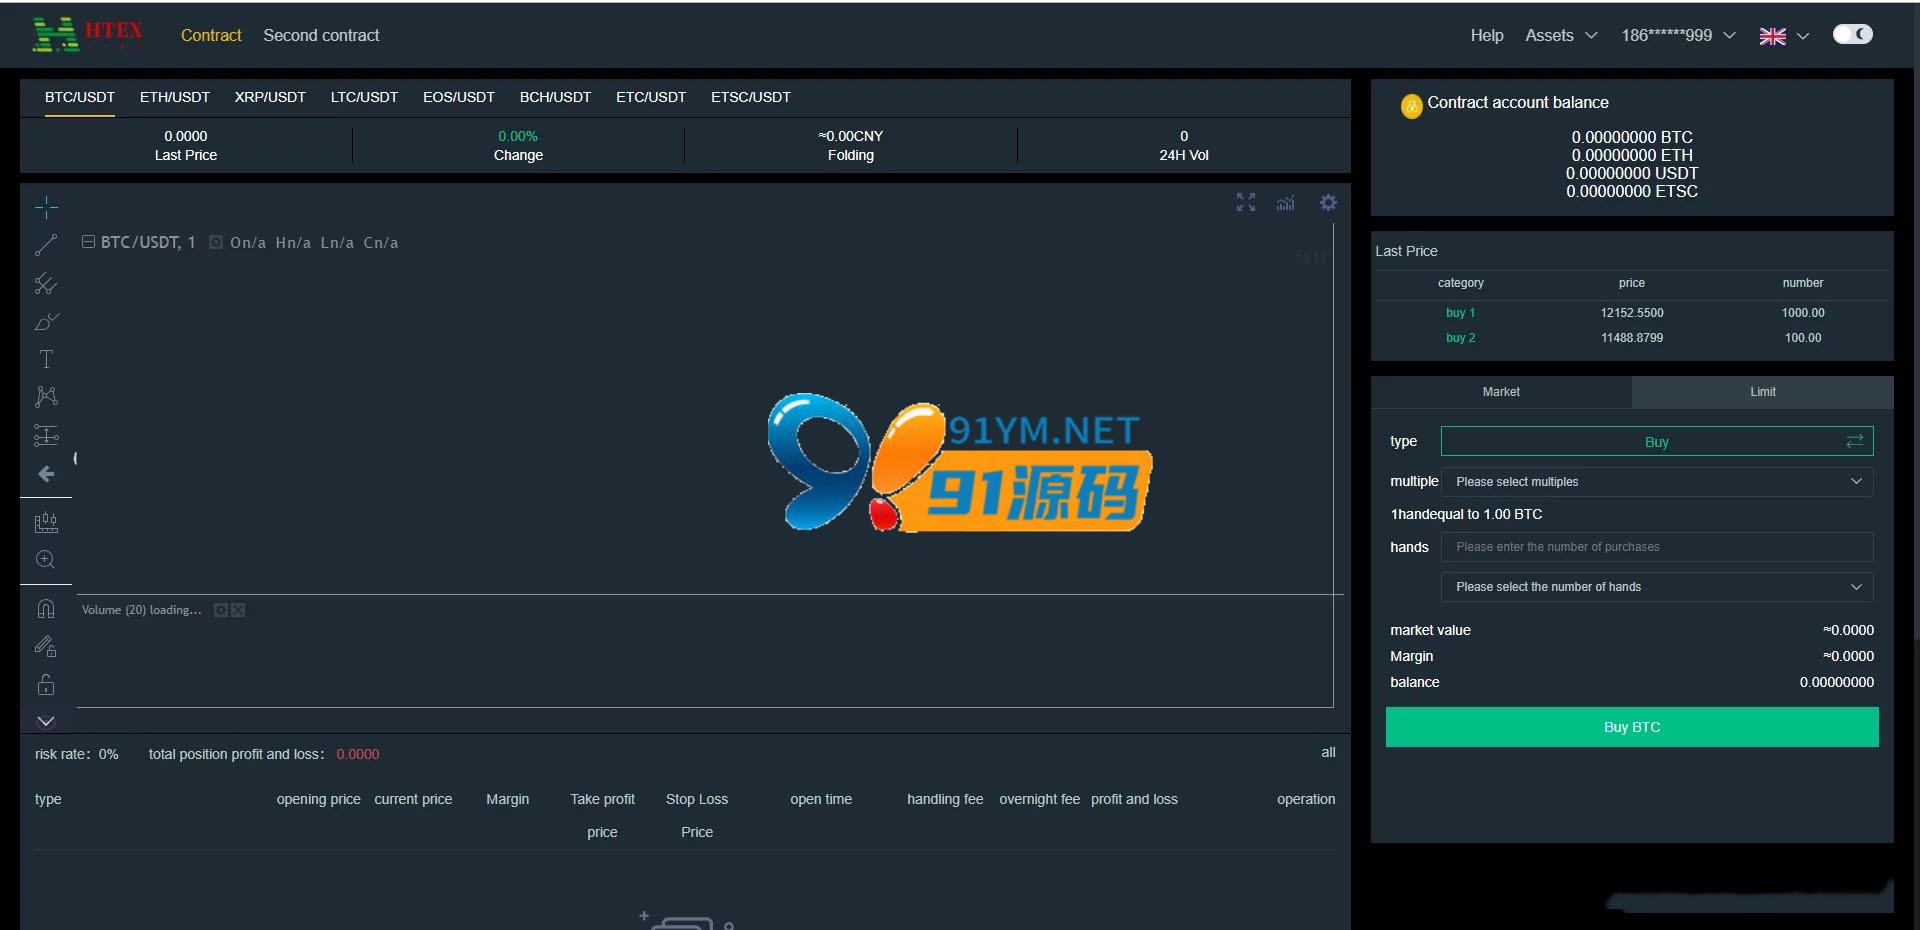This screenshot has width=1920, height=930.
Task: Click the number of purchases input field
Action: point(1657,547)
